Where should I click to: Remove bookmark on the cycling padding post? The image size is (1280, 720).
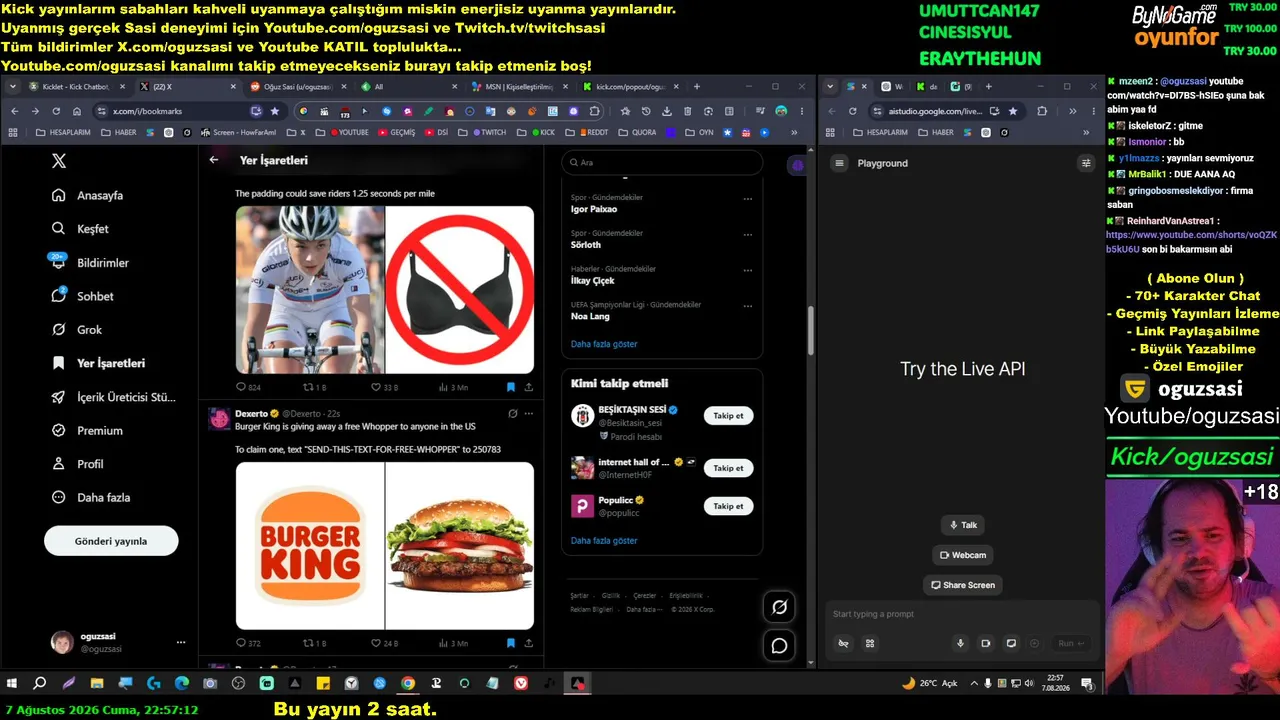click(x=510, y=387)
